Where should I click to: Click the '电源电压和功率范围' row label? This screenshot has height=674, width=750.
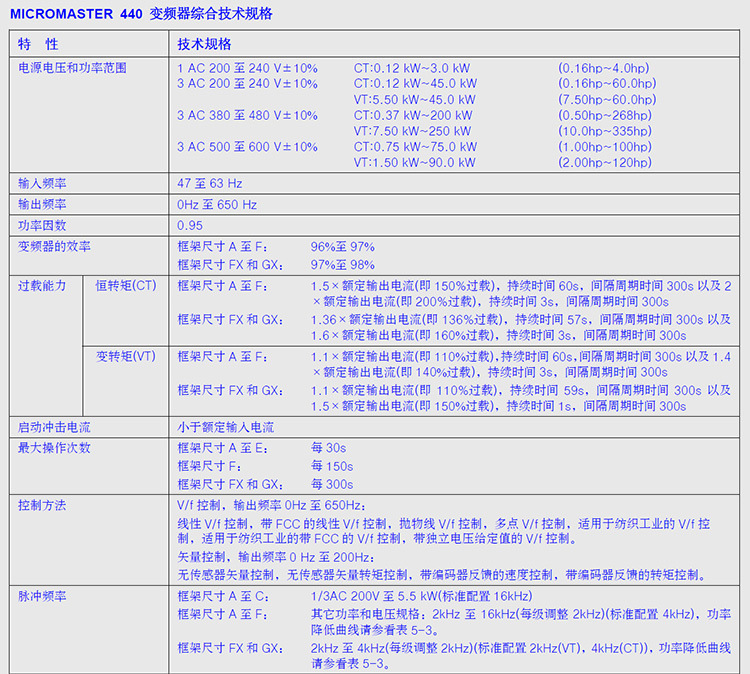(x=72, y=68)
